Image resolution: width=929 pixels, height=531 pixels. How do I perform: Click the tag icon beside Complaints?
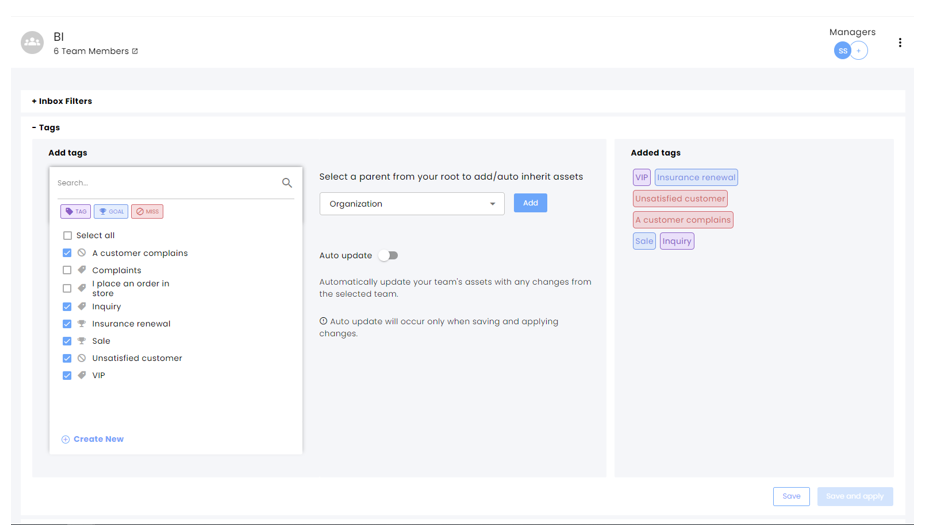82,270
